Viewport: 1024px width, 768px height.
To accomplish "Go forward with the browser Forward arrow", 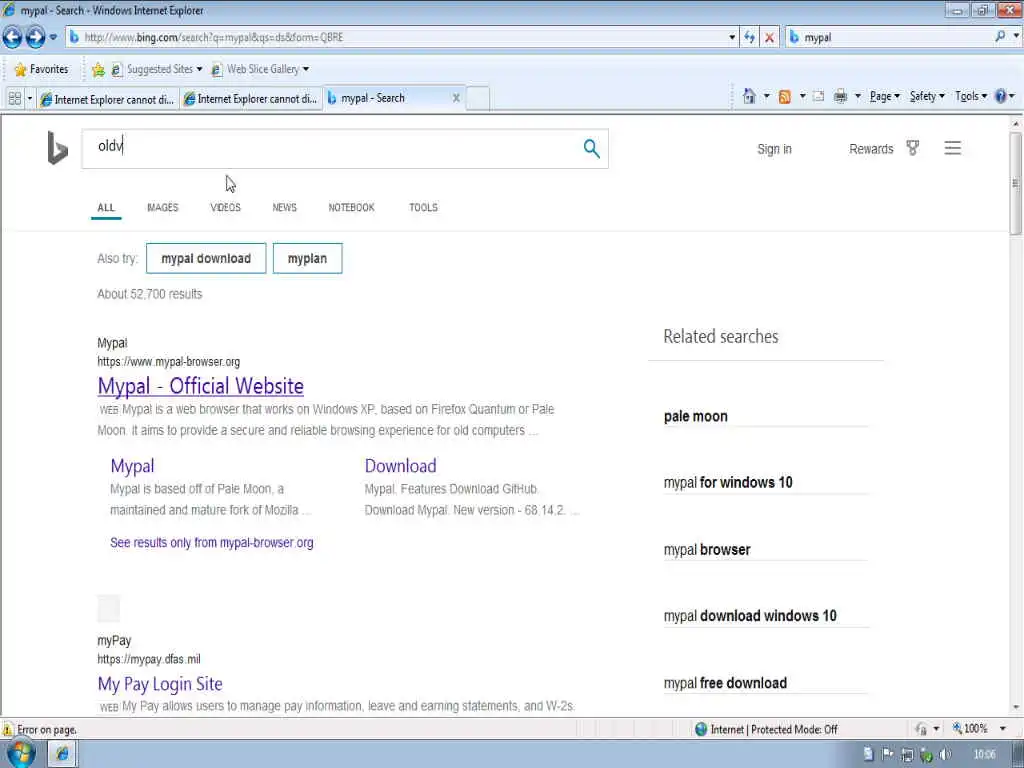I will pos(36,37).
